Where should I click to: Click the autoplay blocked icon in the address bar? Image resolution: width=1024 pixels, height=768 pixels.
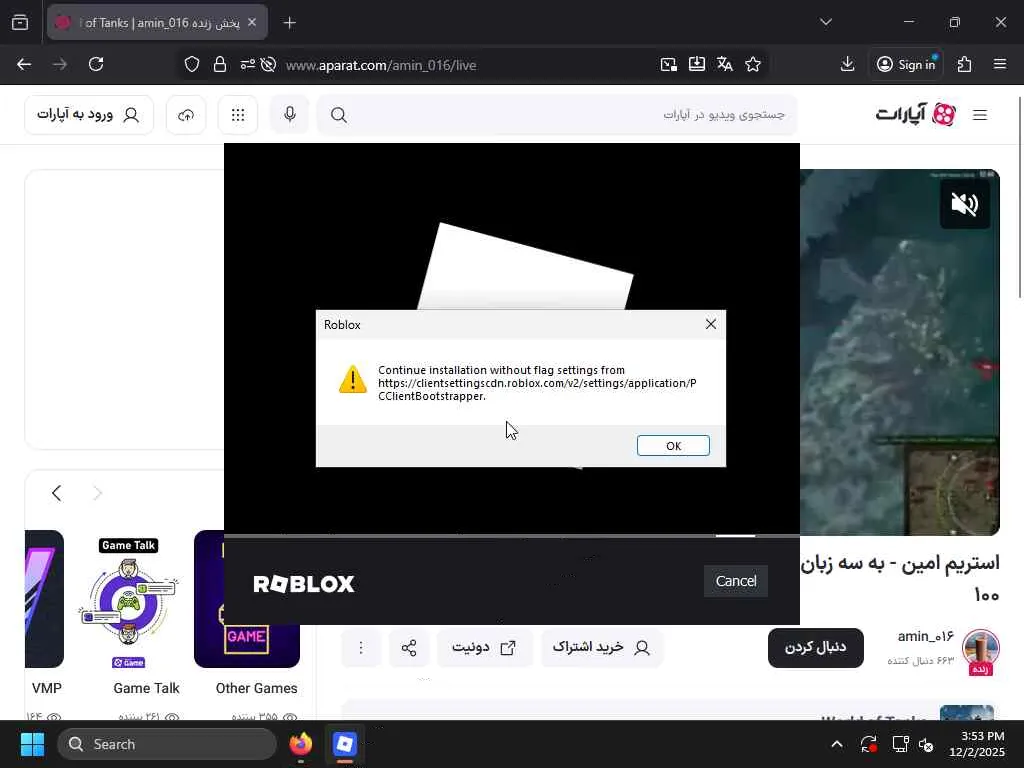268,65
